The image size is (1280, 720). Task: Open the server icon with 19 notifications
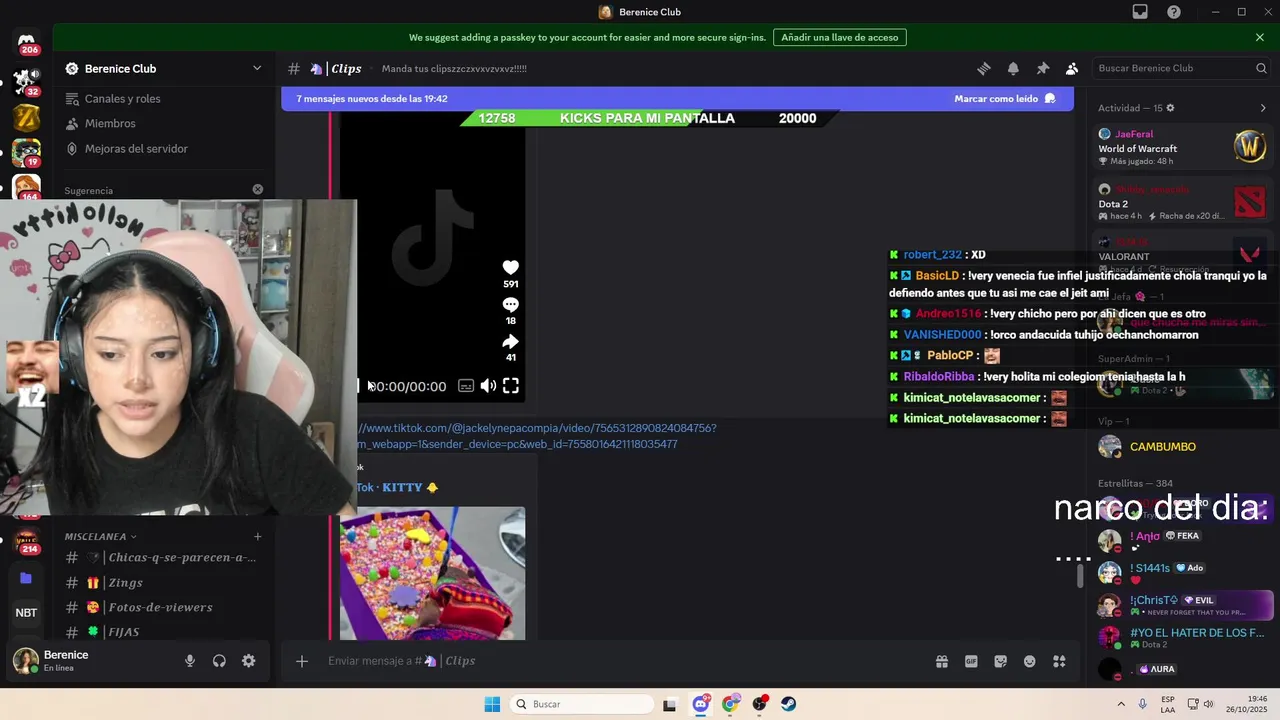(x=26, y=153)
